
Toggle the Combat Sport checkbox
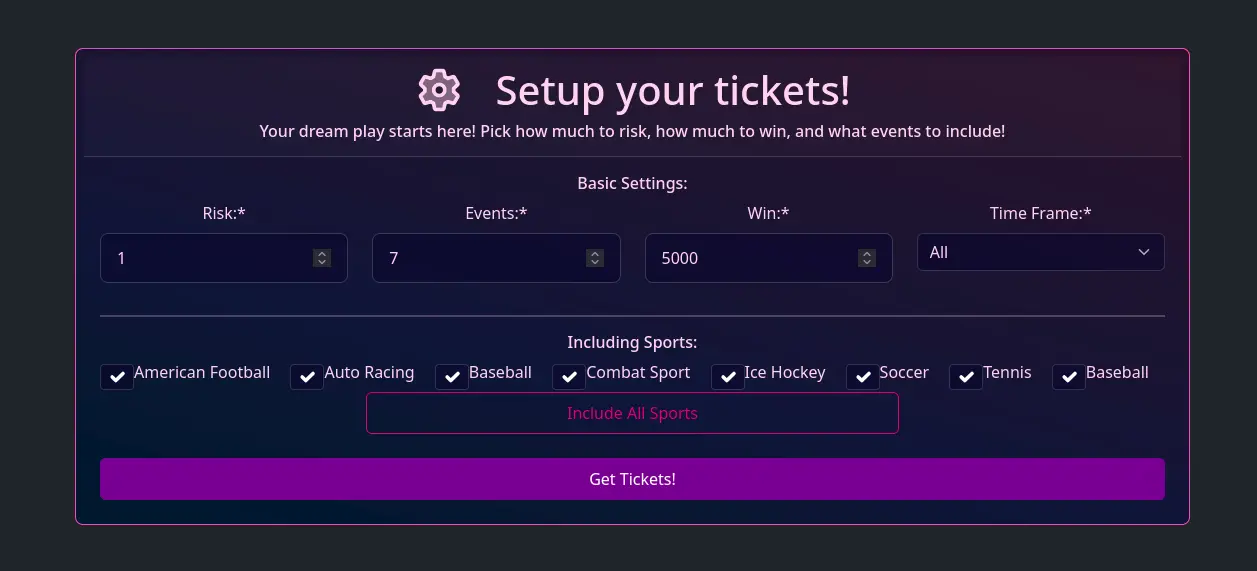[569, 377]
